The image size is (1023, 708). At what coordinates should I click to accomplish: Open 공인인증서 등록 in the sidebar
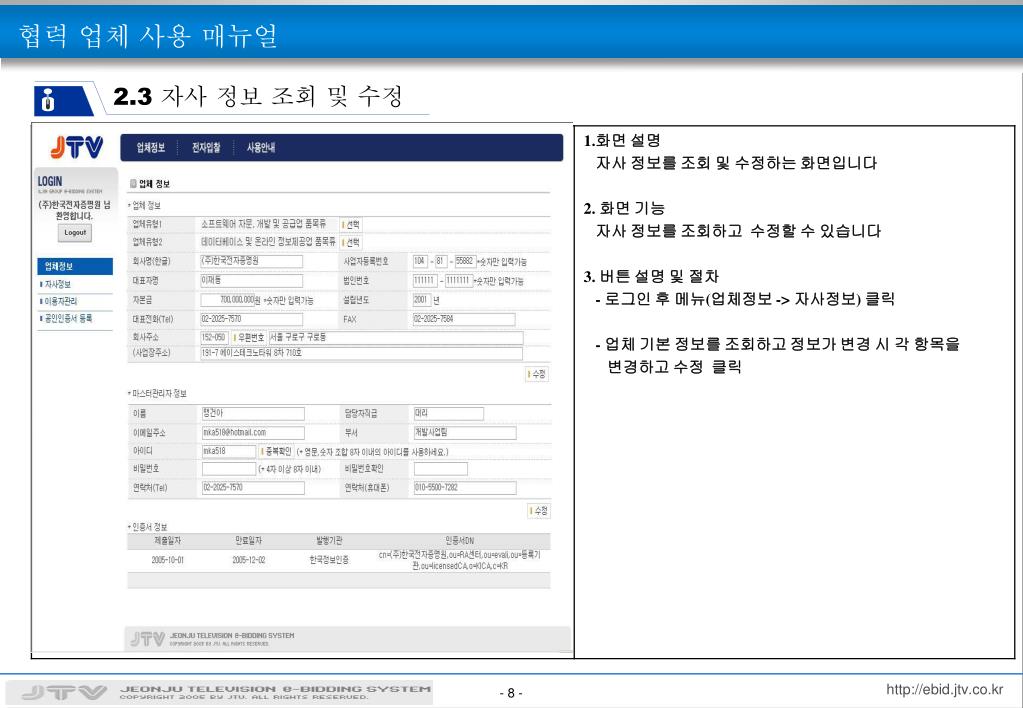[x=68, y=318]
